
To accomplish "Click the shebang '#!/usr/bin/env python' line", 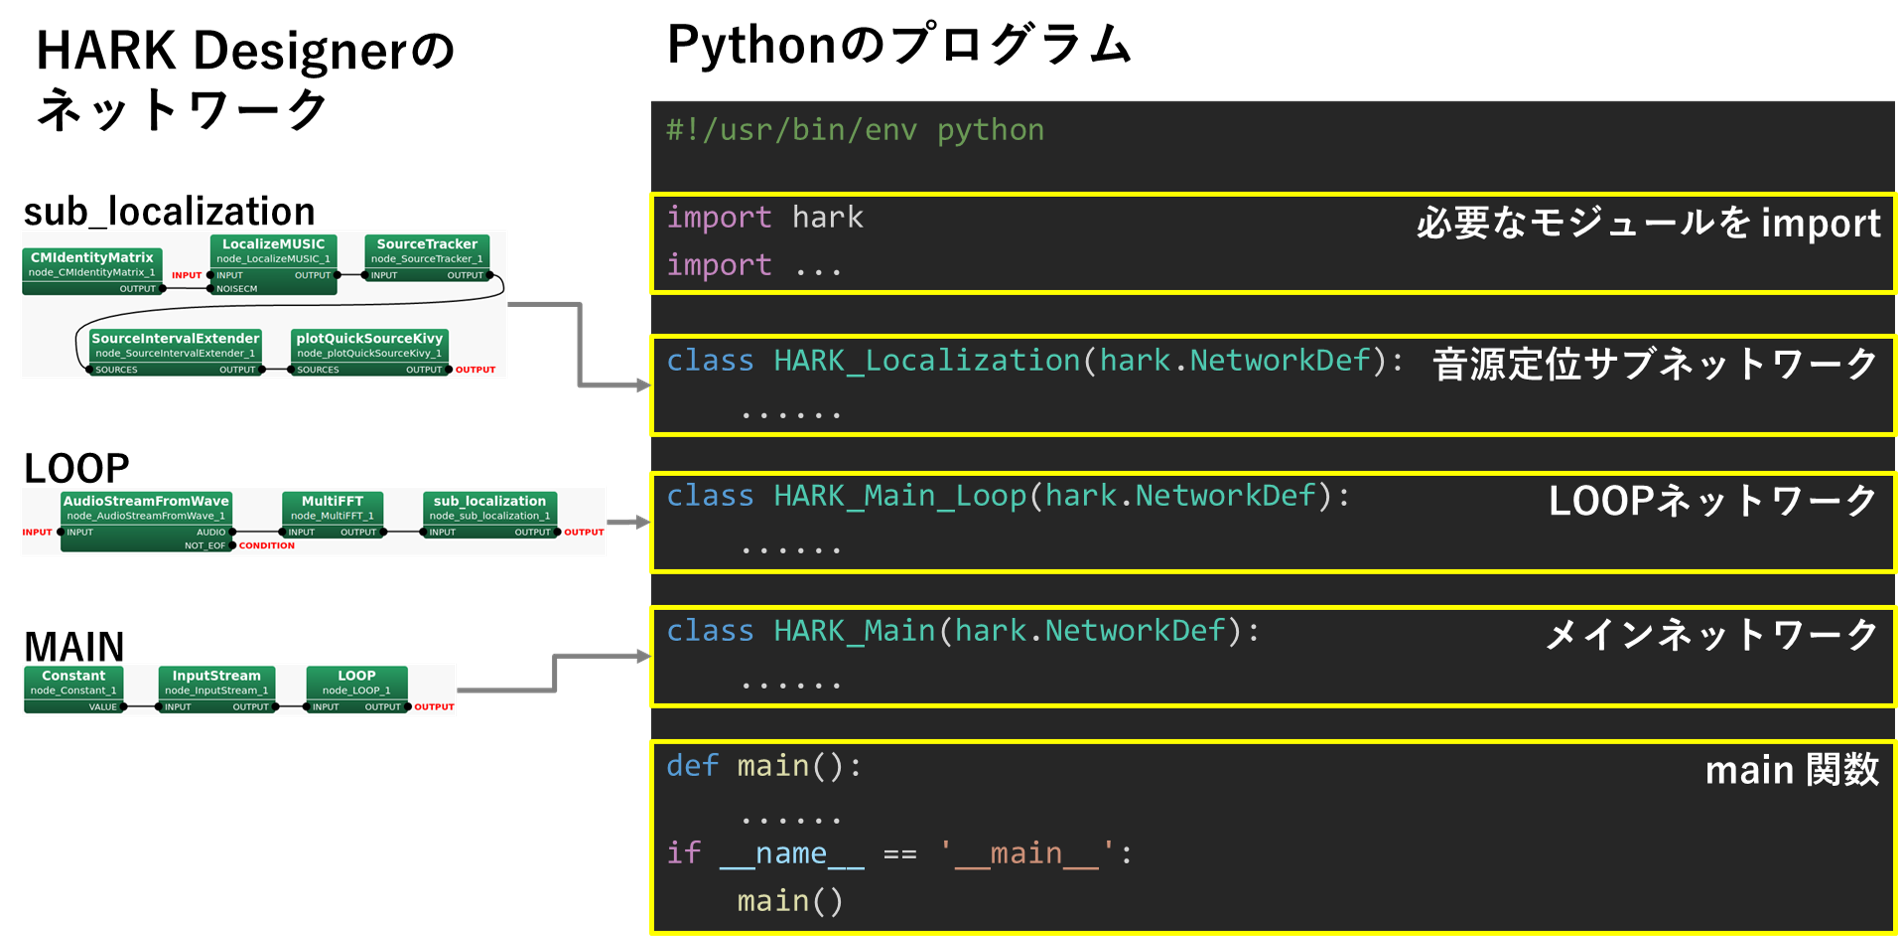I will tap(856, 131).
